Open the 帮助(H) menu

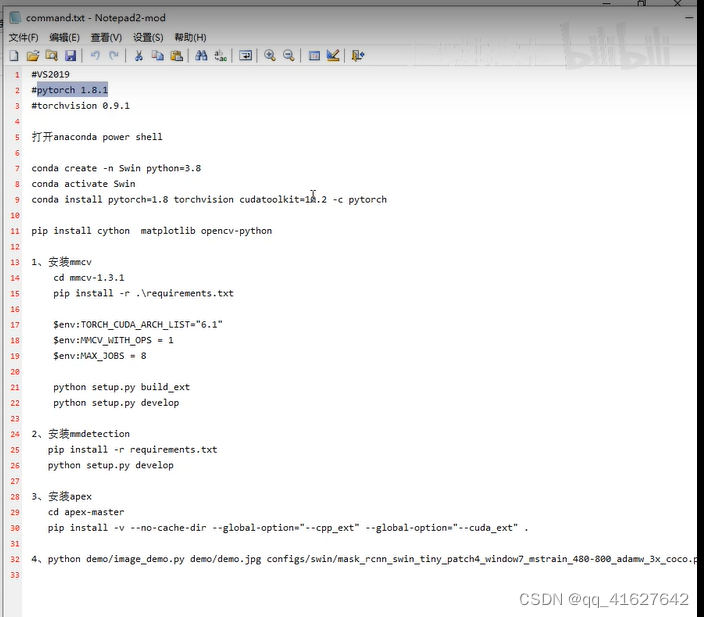click(x=190, y=38)
